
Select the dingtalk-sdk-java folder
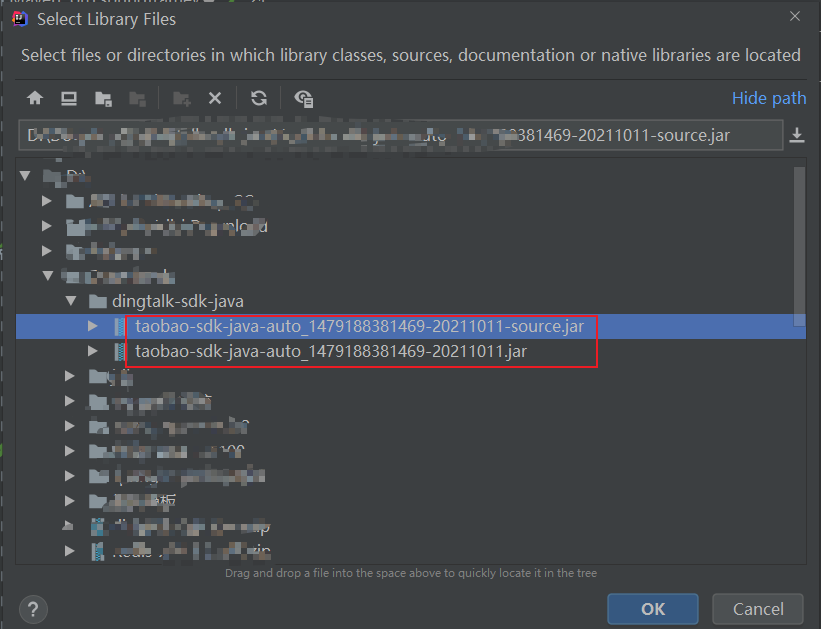pyautogui.click(x=177, y=301)
